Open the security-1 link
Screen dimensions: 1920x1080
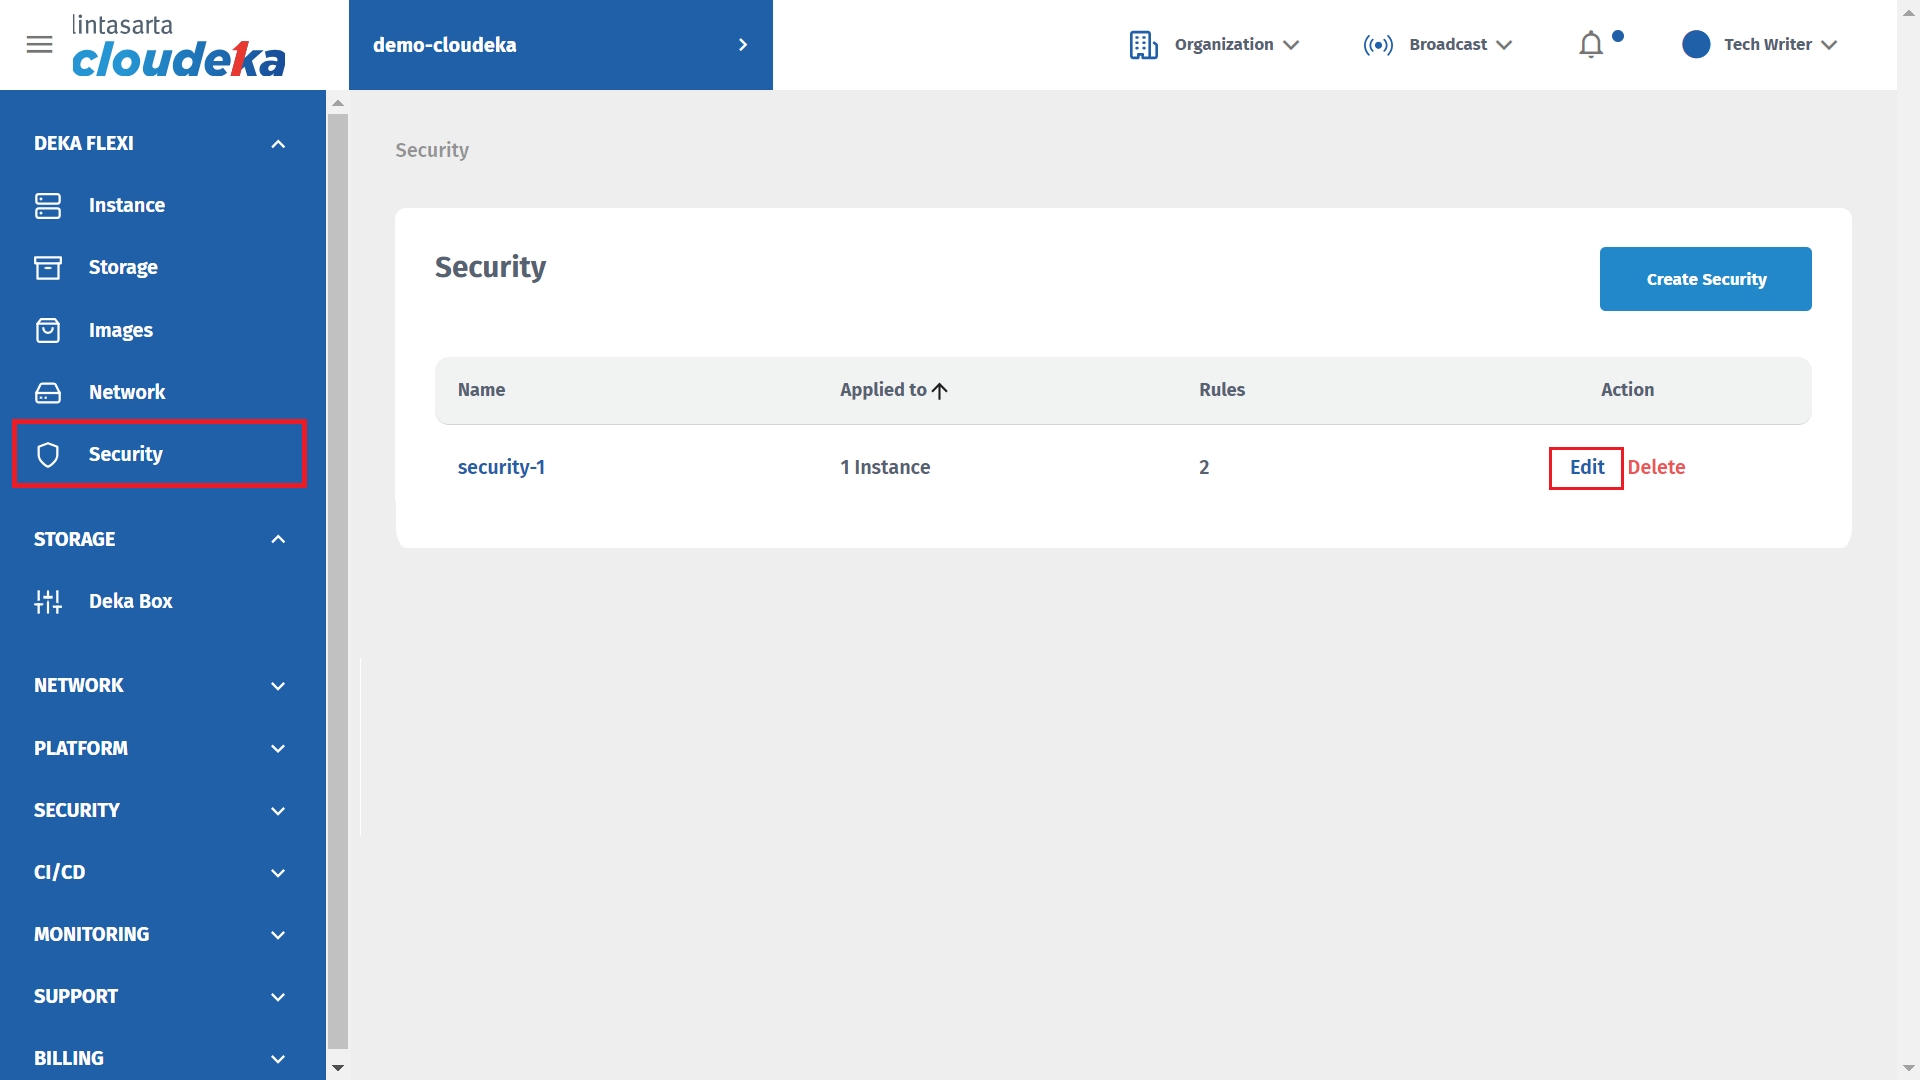pyautogui.click(x=501, y=467)
